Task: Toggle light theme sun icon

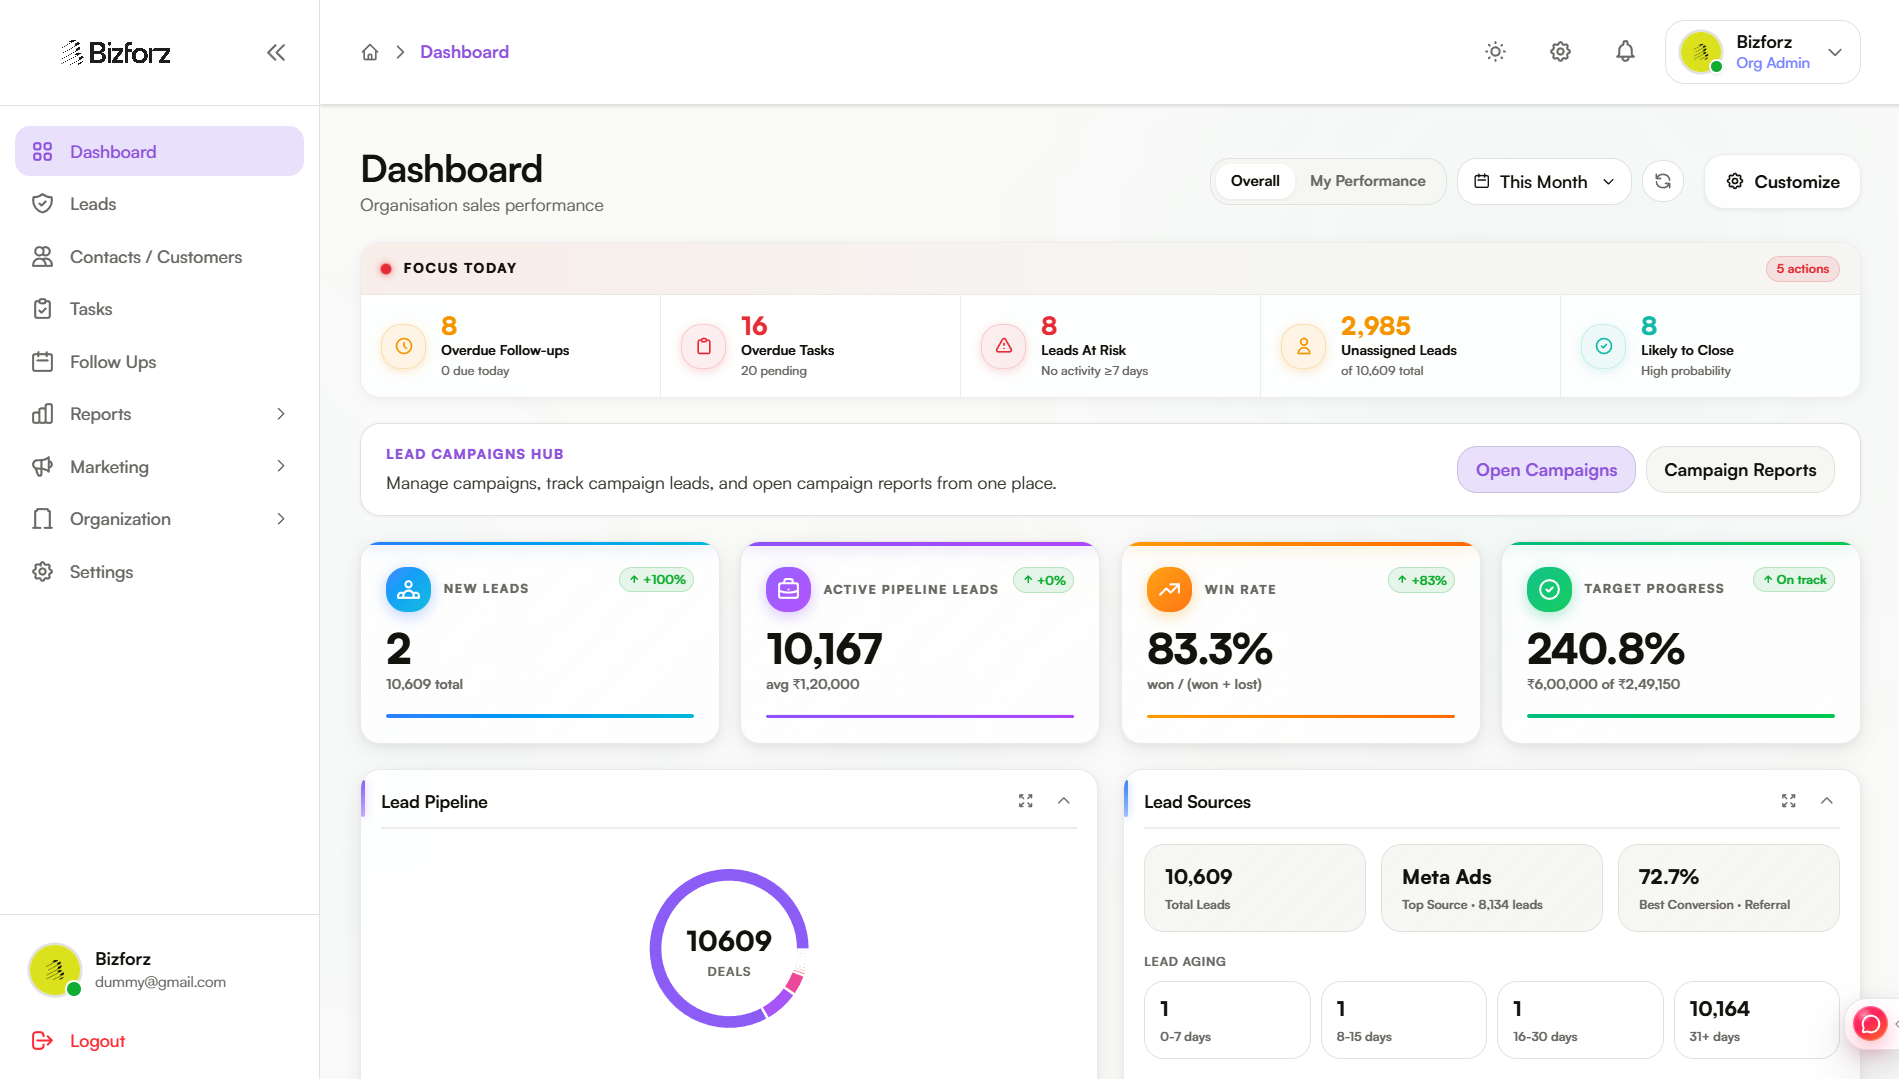Action: (x=1495, y=52)
